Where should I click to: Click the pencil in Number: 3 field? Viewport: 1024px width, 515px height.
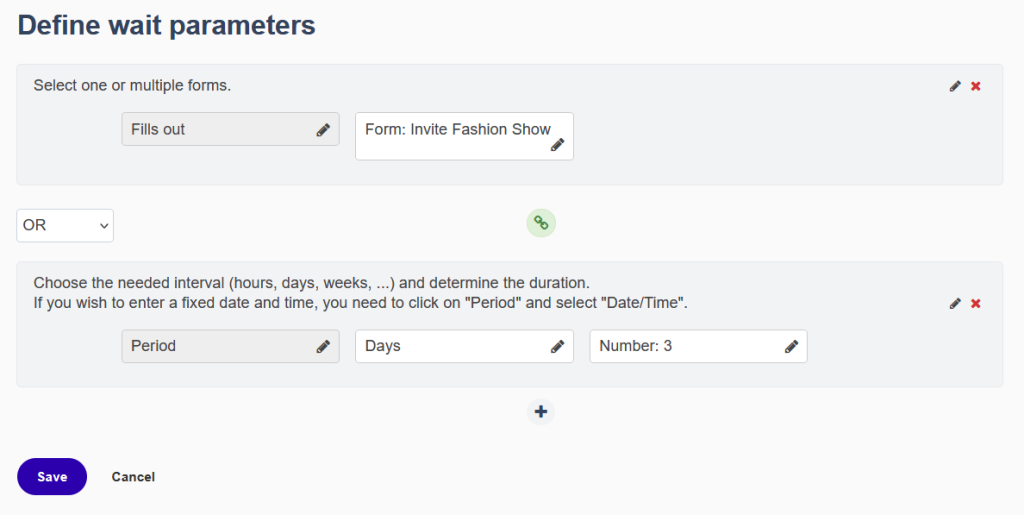click(x=791, y=347)
